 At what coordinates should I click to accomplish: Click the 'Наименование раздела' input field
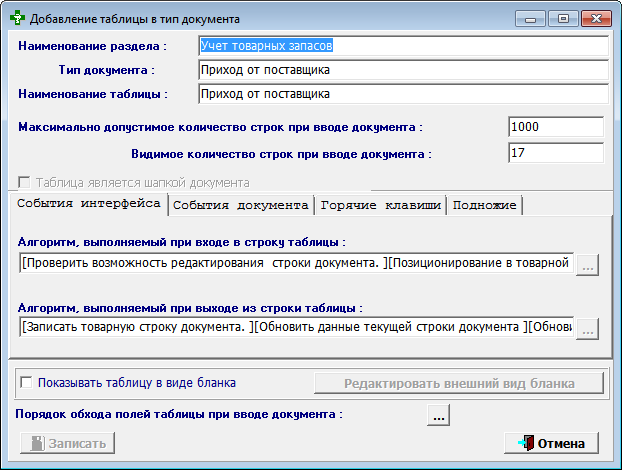pos(403,46)
